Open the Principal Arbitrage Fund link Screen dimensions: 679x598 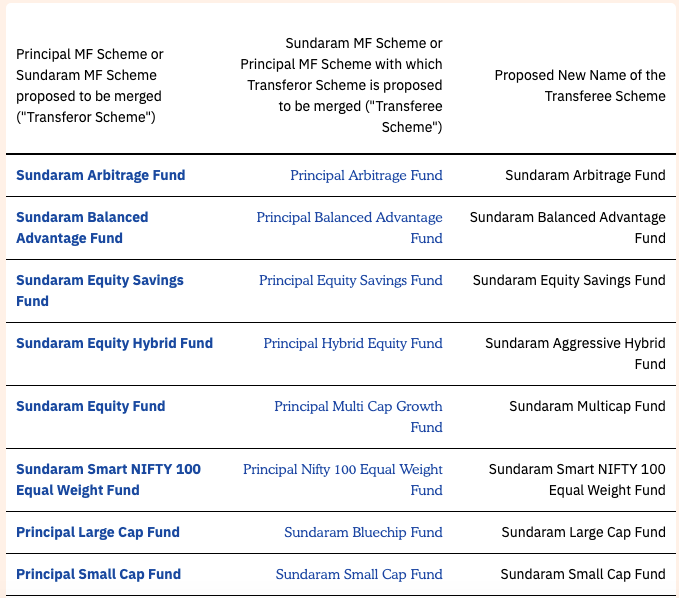point(366,175)
